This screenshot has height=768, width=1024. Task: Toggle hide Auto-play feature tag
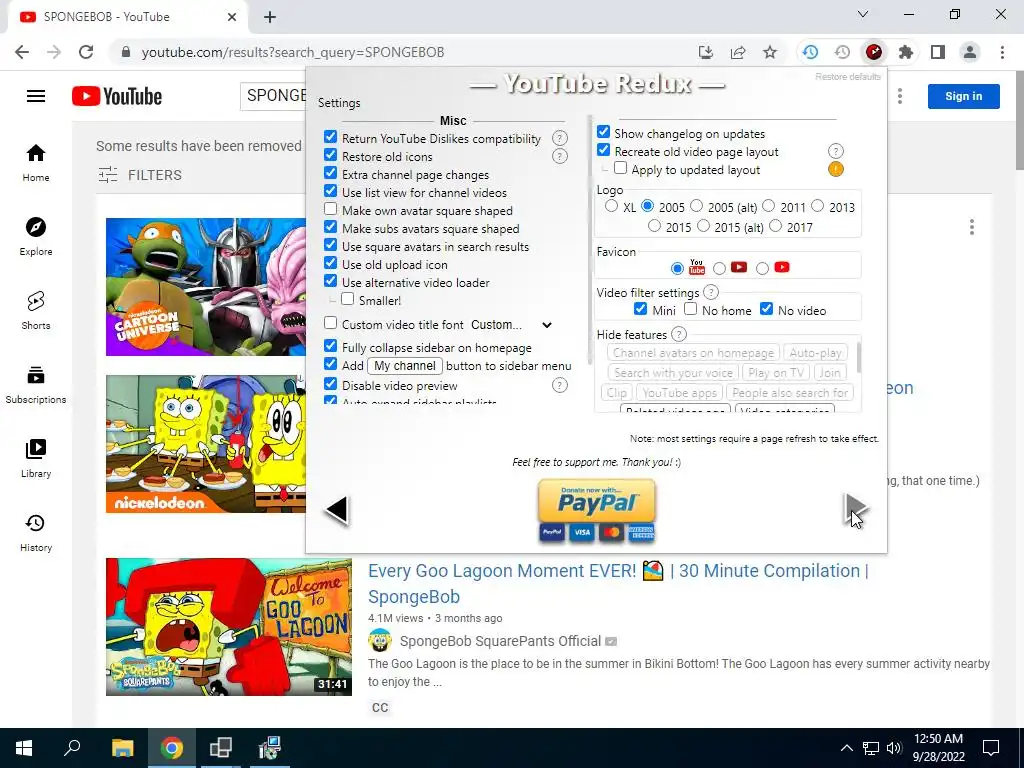pyautogui.click(x=815, y=353)
